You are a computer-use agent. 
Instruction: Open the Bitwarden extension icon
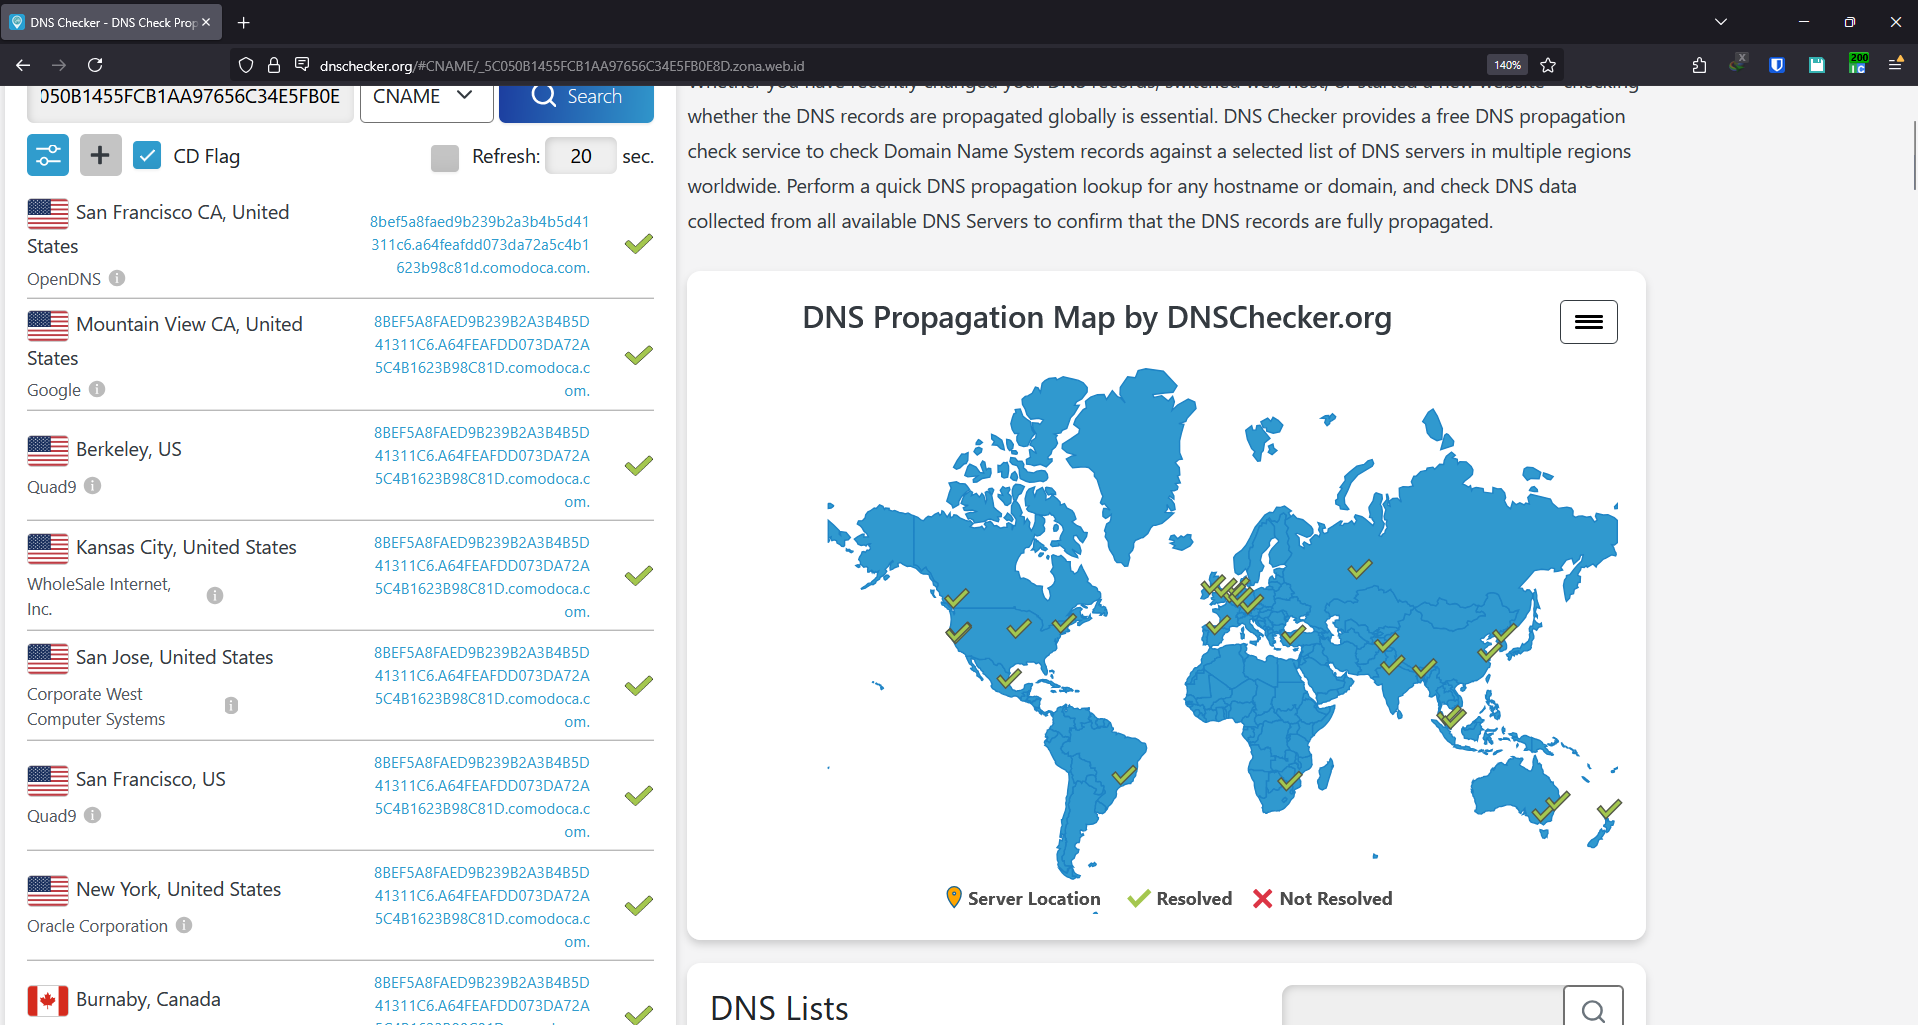click(x=1777, y=65)
